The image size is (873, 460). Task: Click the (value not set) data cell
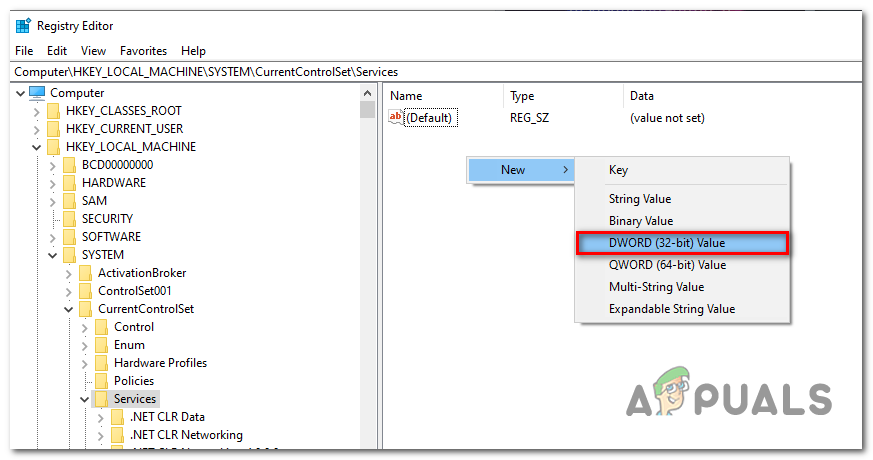(667, 118)
